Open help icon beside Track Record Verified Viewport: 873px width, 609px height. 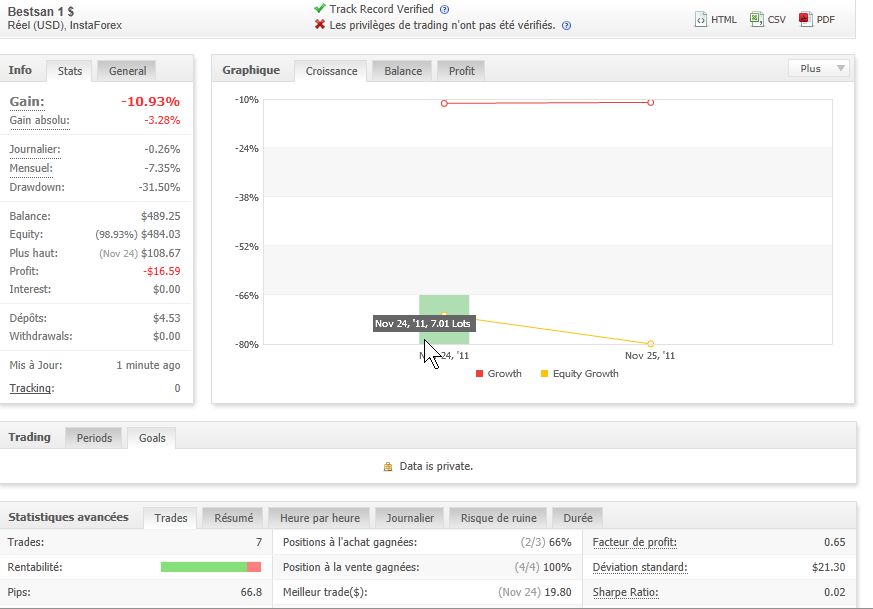tap(444, 9)
